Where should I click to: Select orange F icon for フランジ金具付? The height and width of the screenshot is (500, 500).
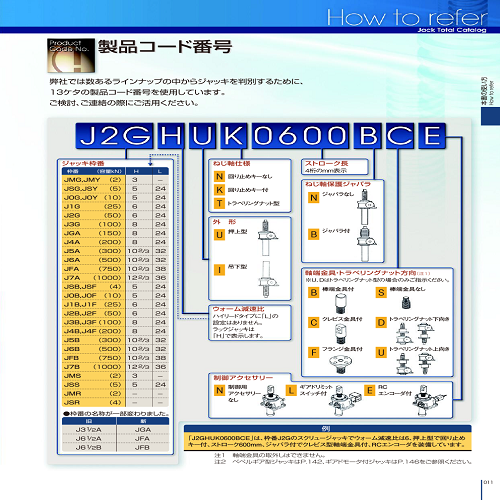pyautogui.click(x=314, y=353)
